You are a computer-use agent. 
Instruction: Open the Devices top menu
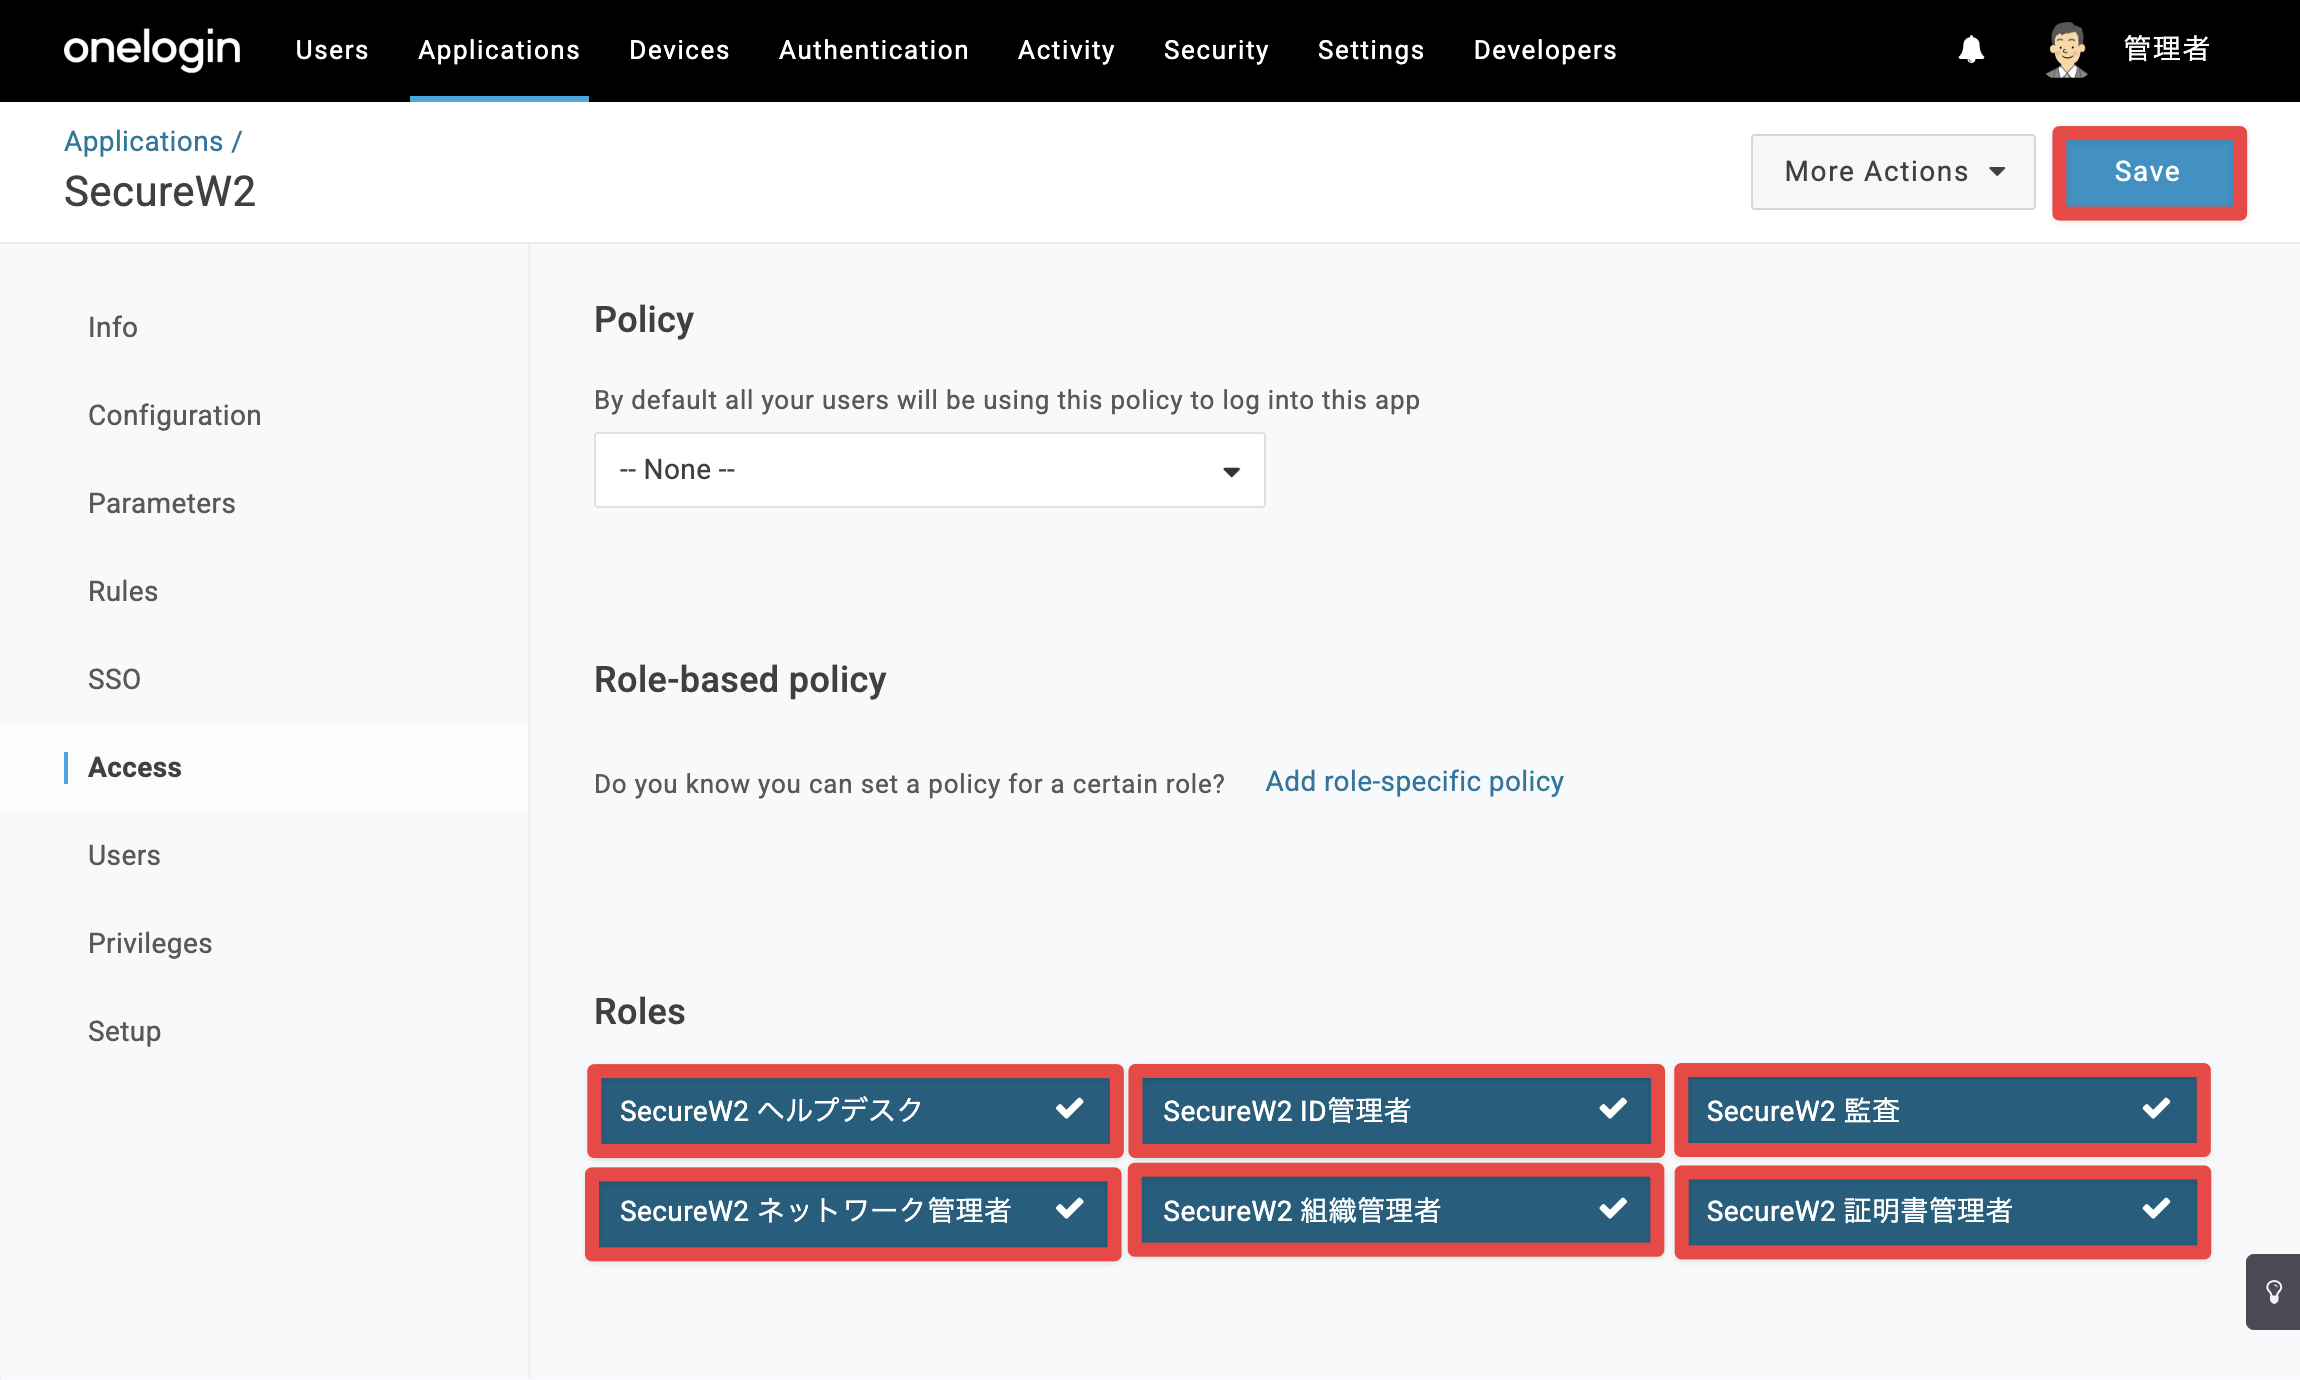tap(679, 50)
